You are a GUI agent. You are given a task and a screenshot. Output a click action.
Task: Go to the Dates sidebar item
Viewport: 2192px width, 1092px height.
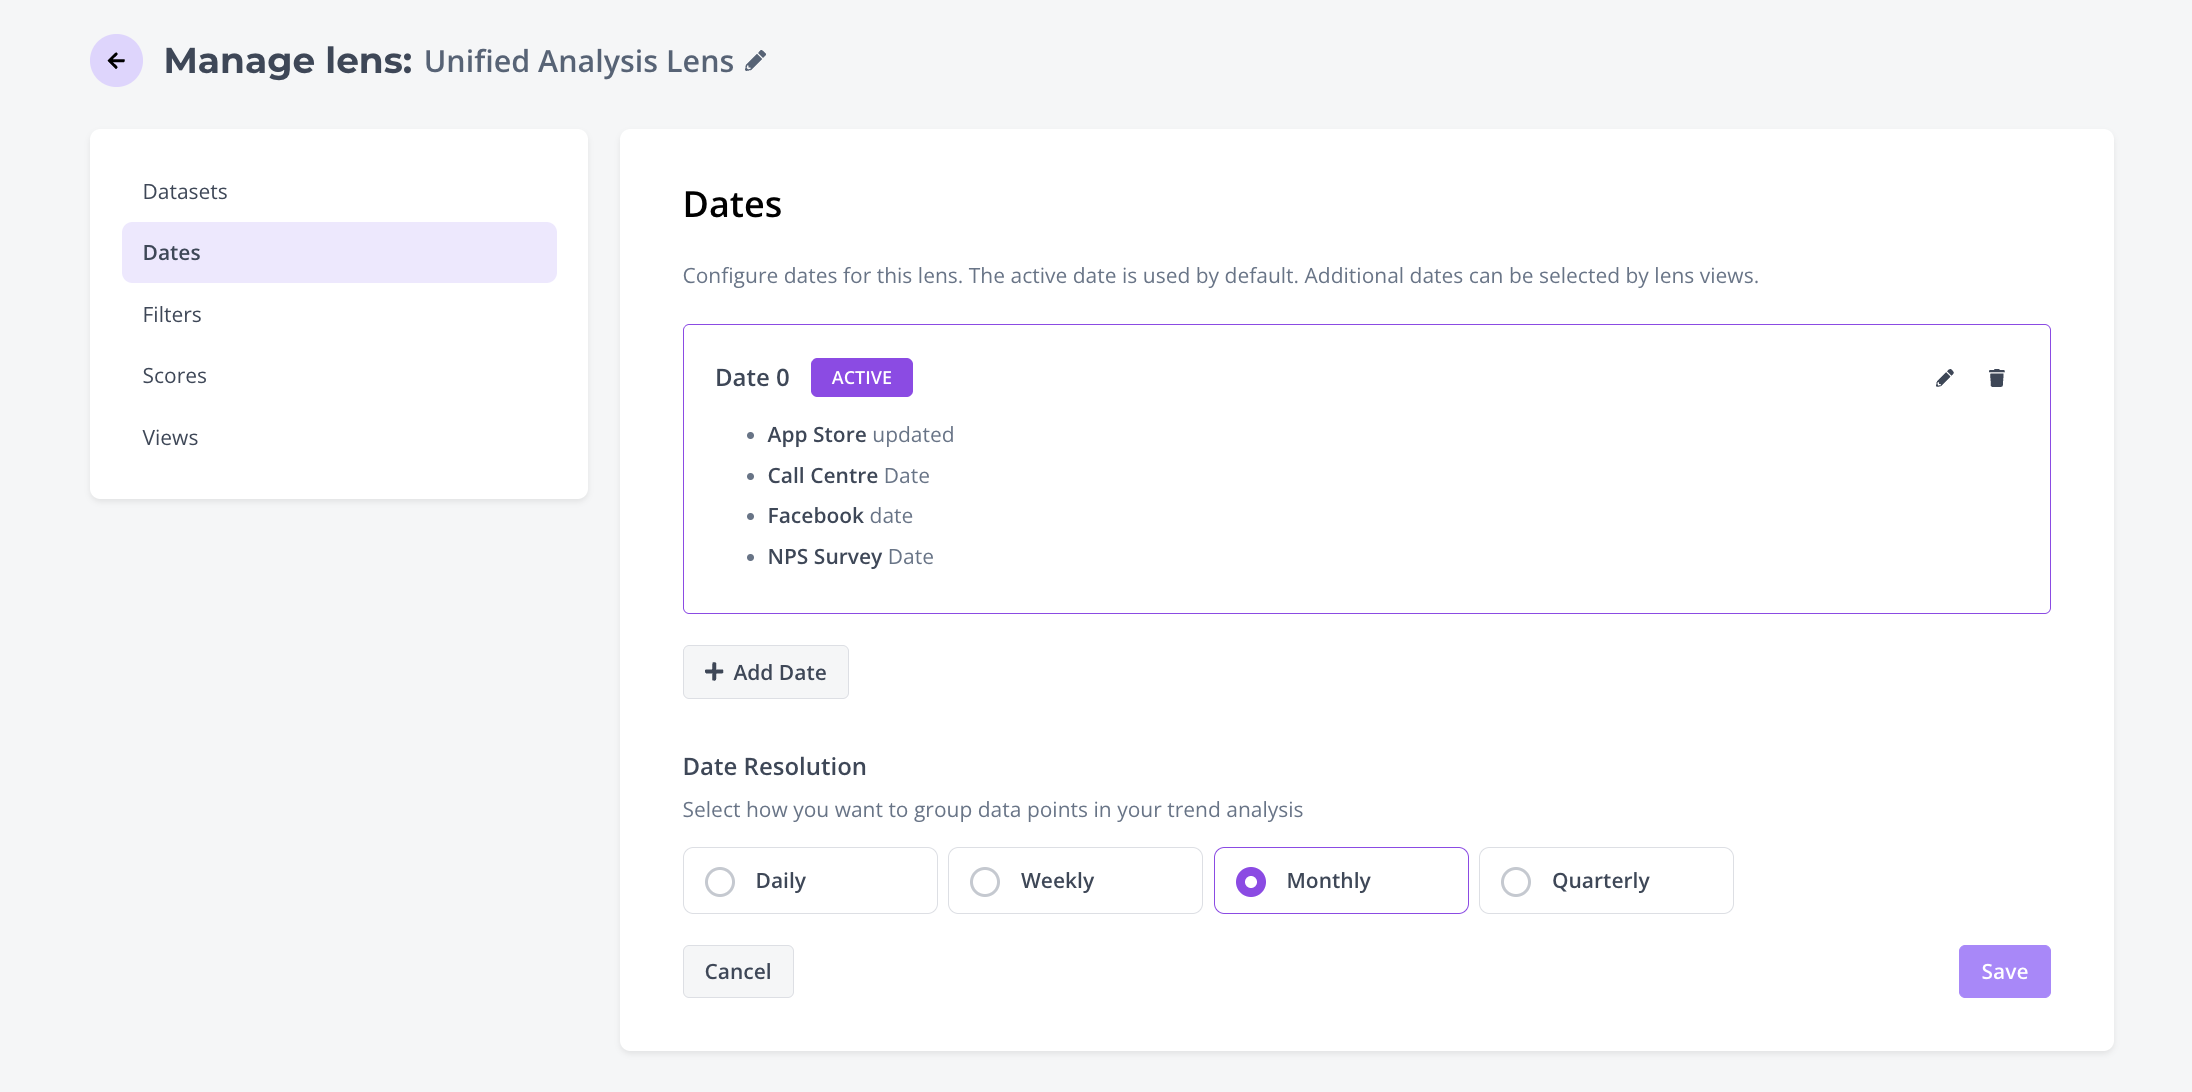172,253
